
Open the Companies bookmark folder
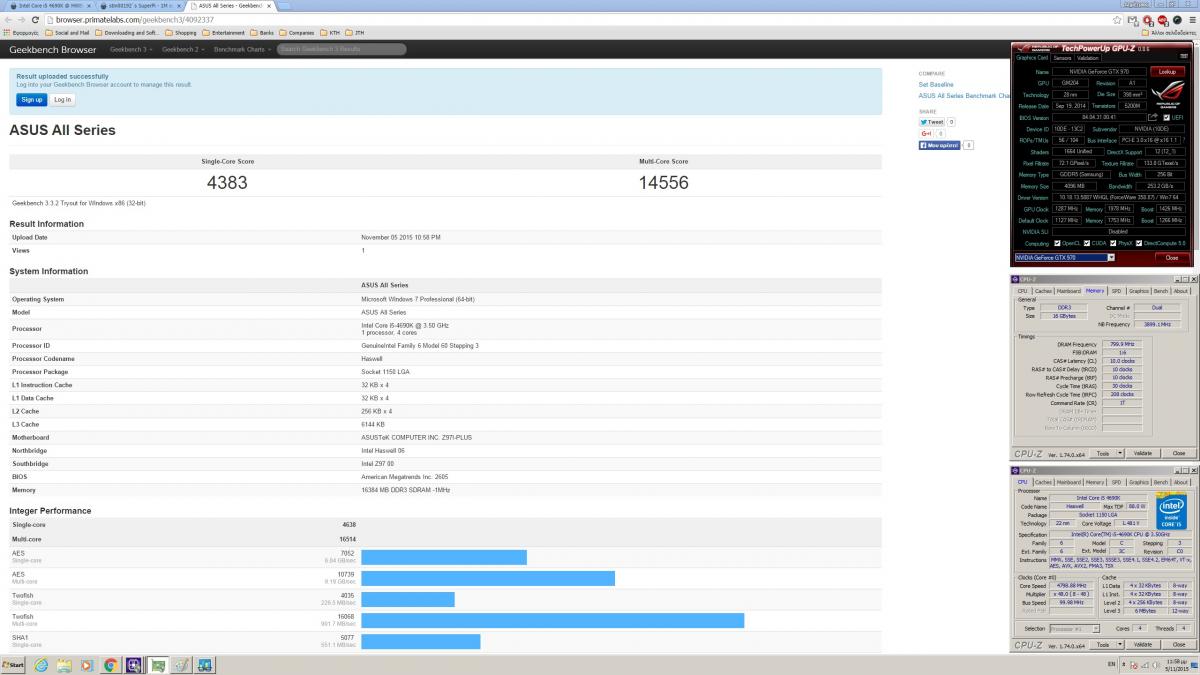(x=297, y=33)
